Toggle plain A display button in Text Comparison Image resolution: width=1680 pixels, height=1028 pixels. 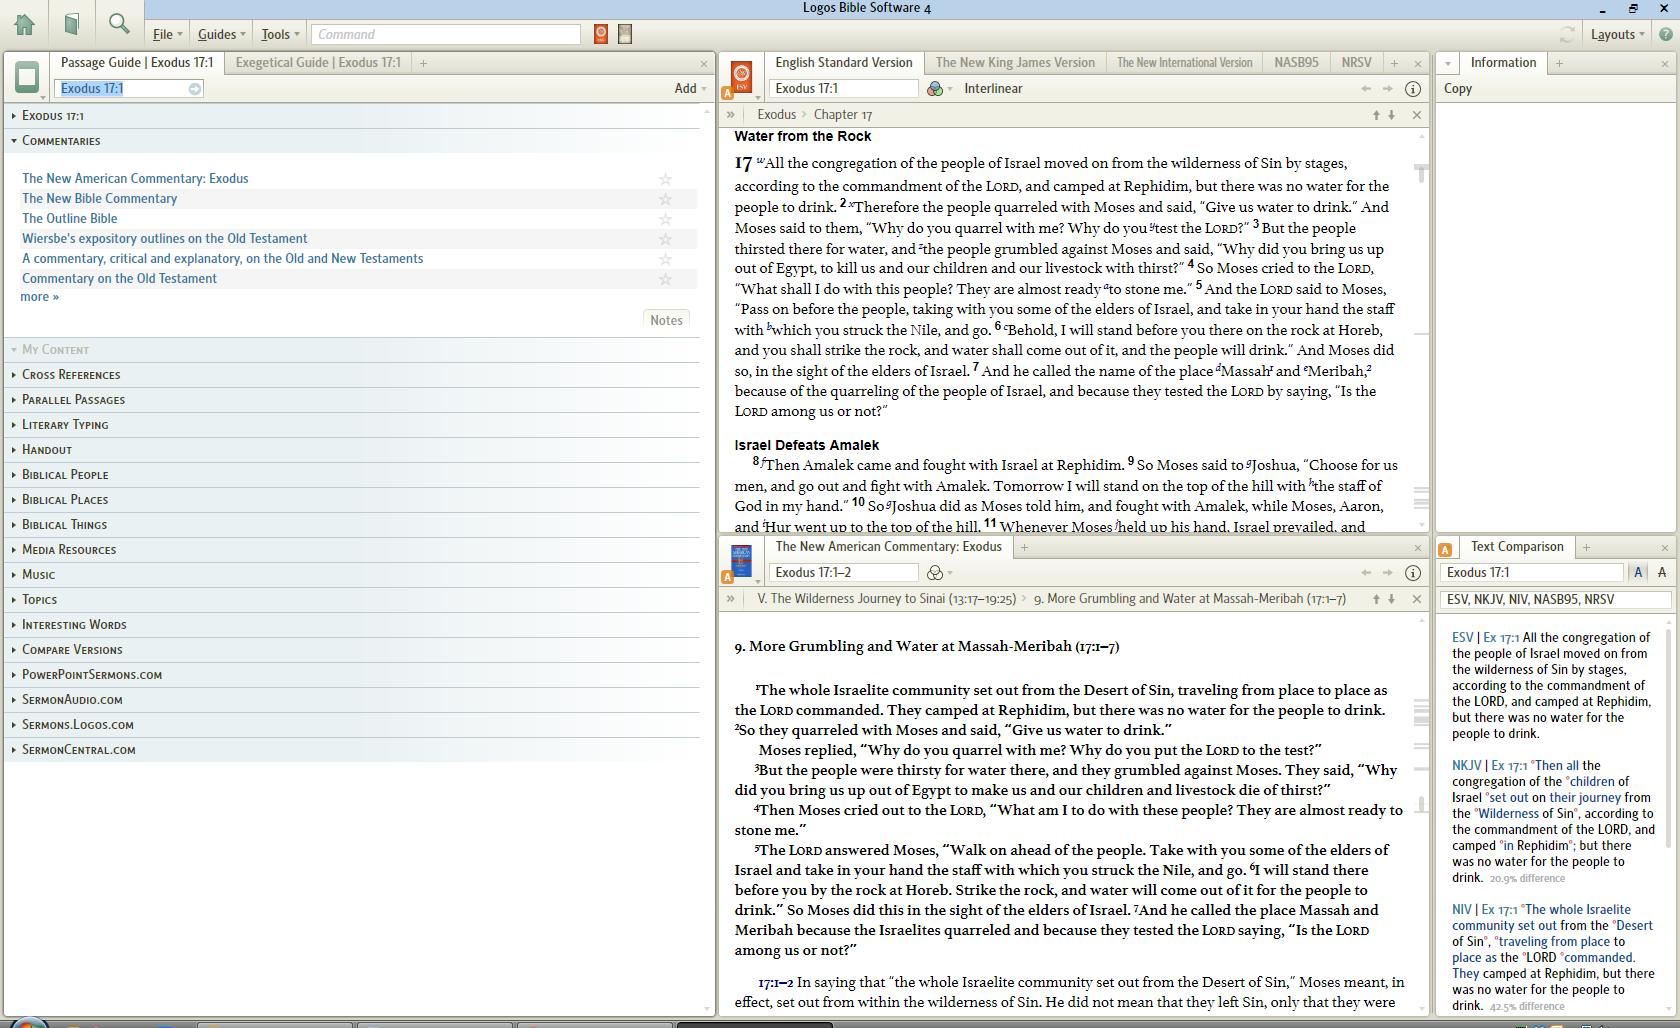click(1662, 573)
